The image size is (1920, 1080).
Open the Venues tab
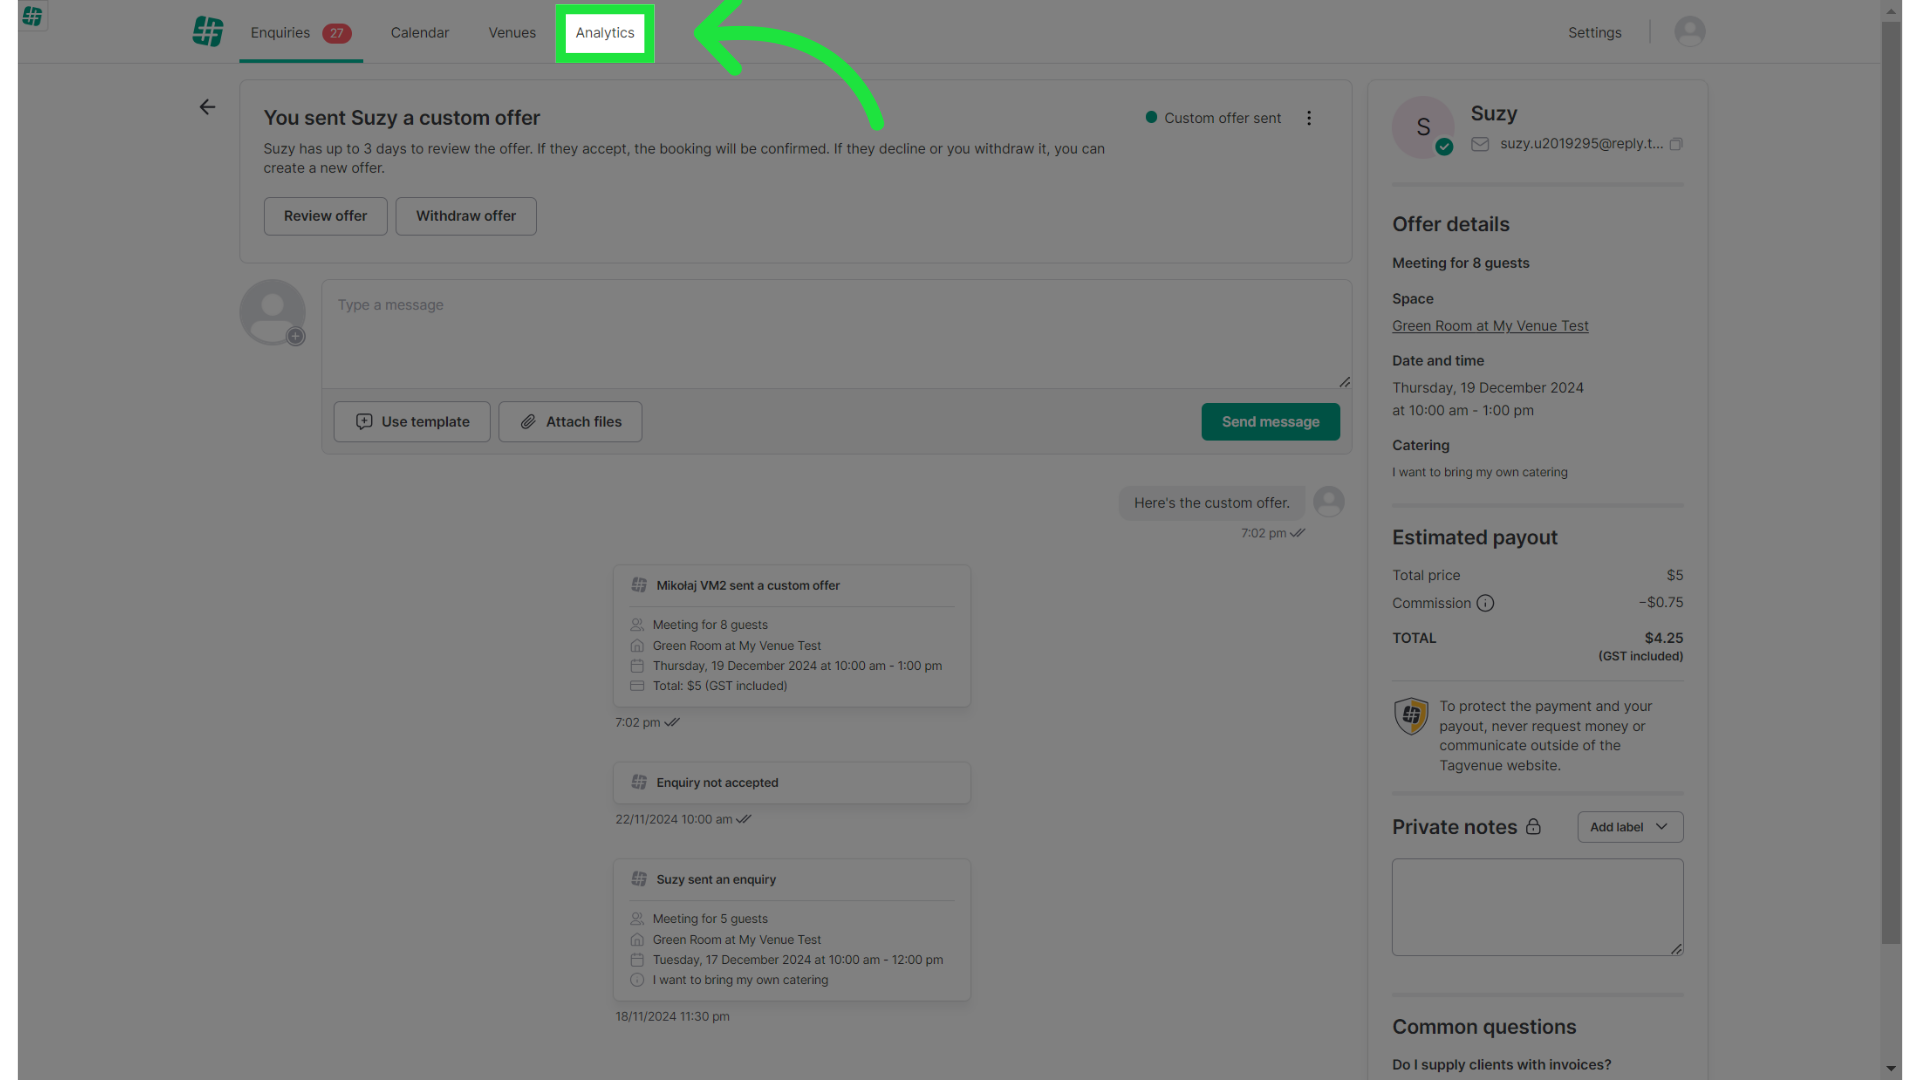(512, 33)
